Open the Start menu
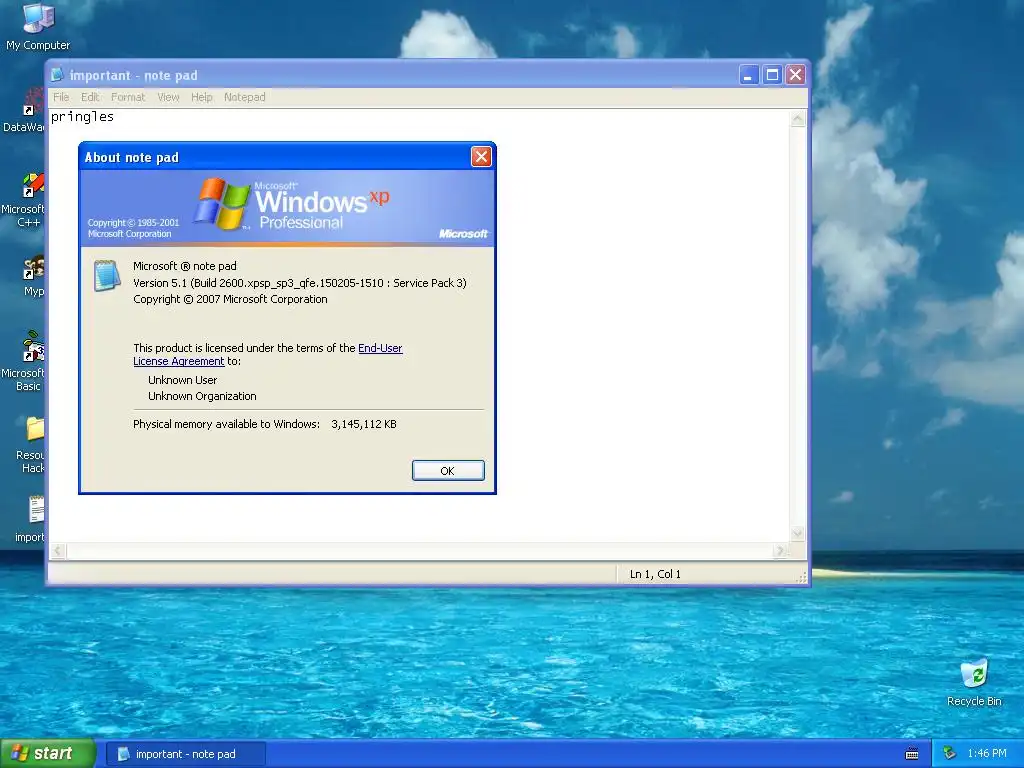This screenshot has height=768, width=1024. point(47,754)
